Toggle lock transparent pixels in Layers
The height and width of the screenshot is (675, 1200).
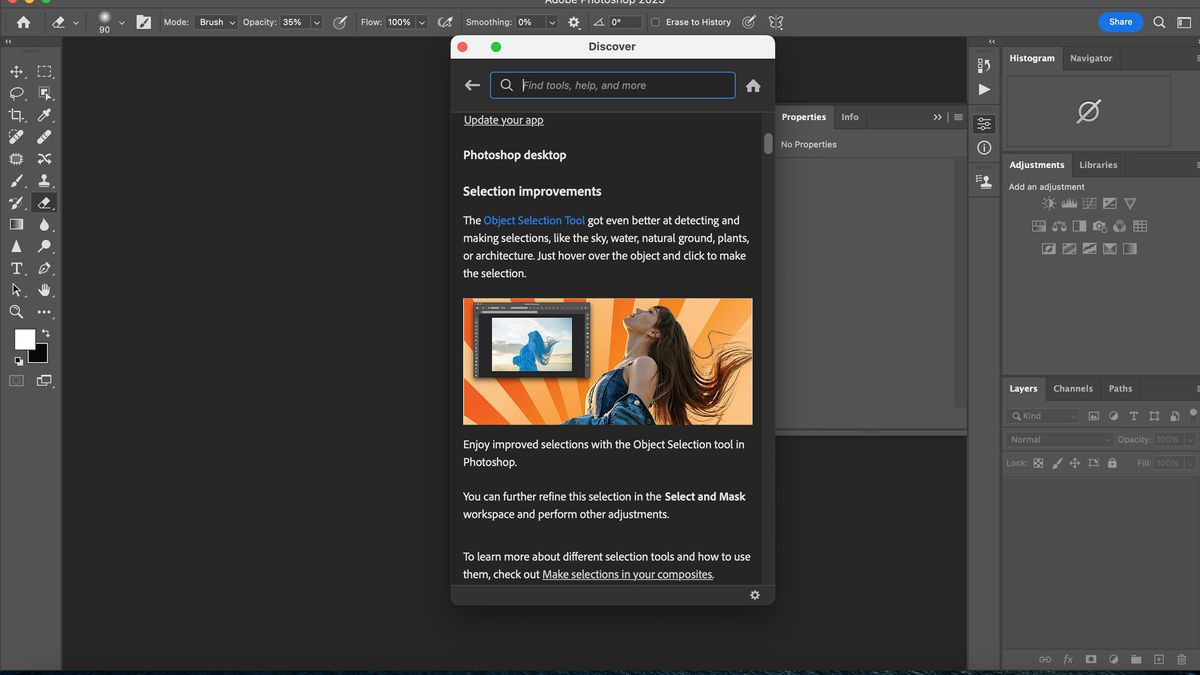pyautogui.click(x=1038, y=463)
